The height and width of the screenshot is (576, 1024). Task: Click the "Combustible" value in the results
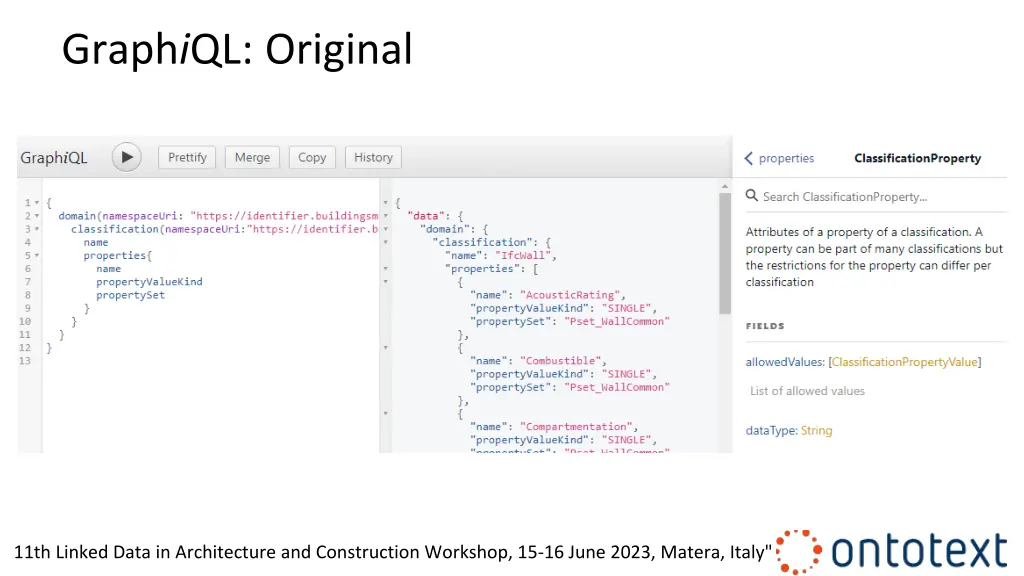click(x=561, y=360)
